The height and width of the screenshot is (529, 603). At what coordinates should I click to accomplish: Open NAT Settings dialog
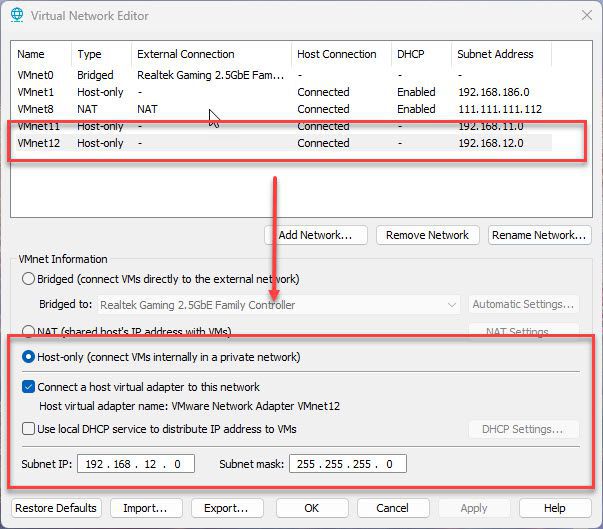click(x=523, y=331)
